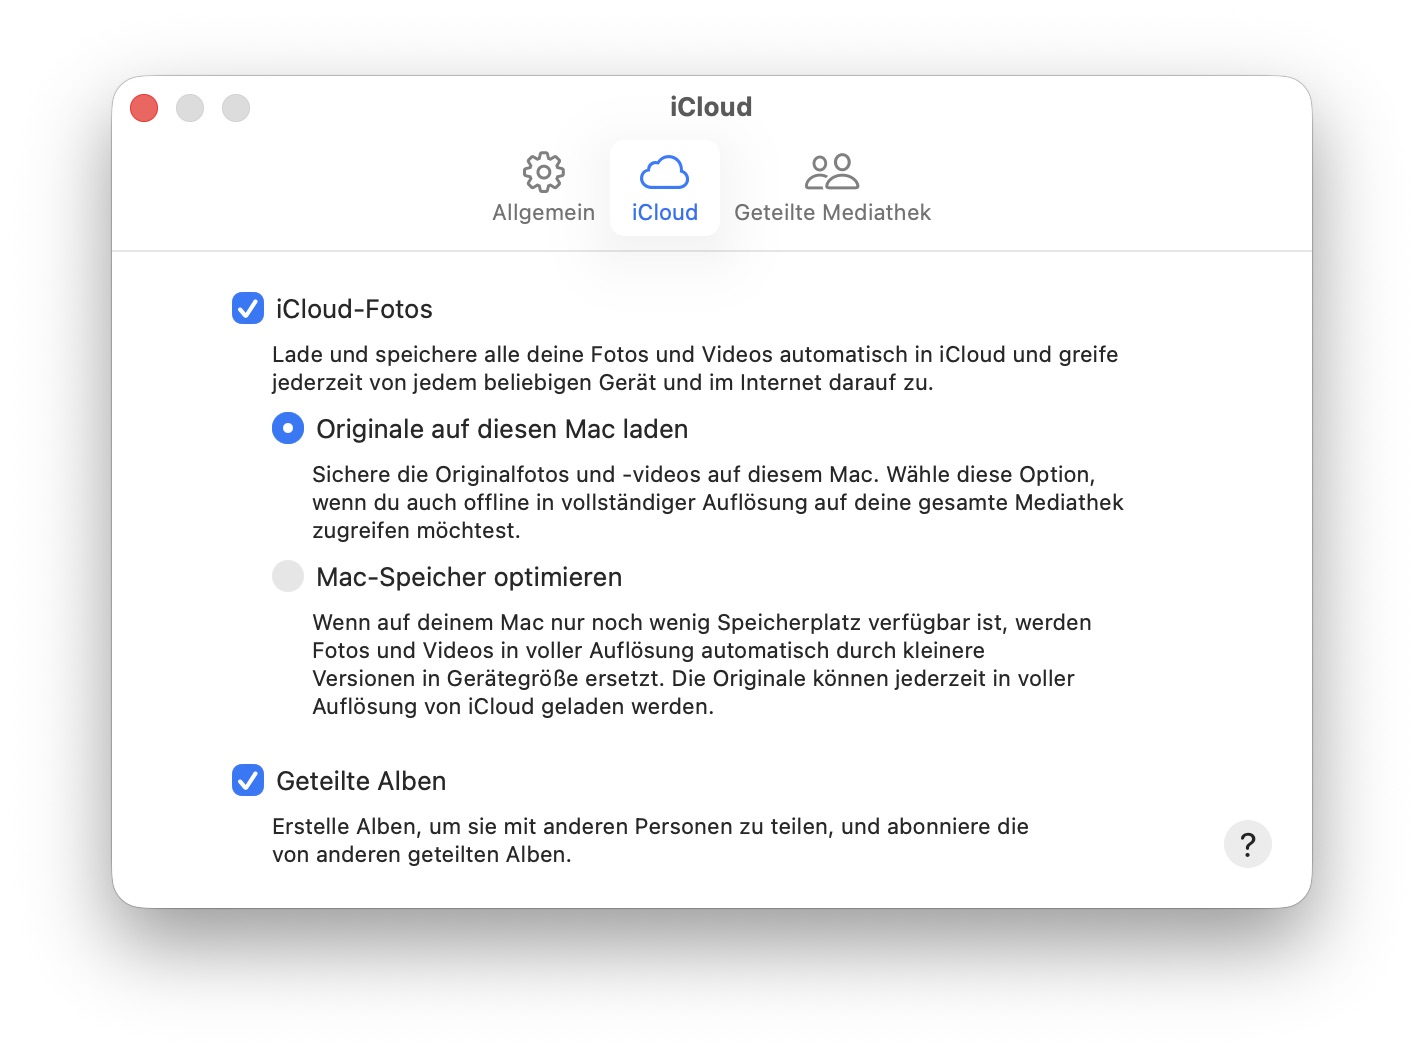Switch to Geteilte Mediathek tab label

pyautogui.click(x=833, y=213)
